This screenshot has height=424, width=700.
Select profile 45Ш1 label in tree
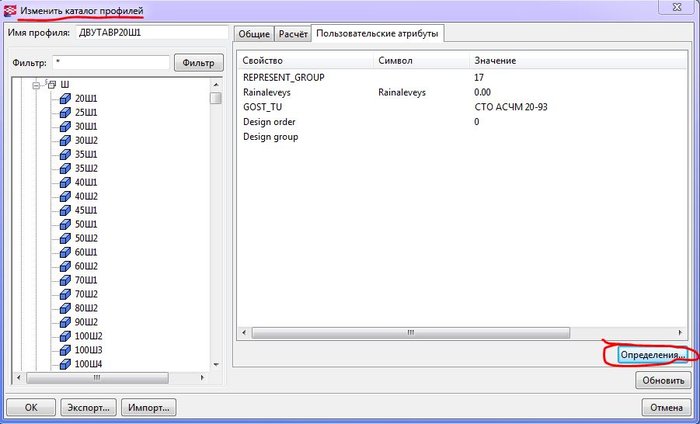(86, 210)
